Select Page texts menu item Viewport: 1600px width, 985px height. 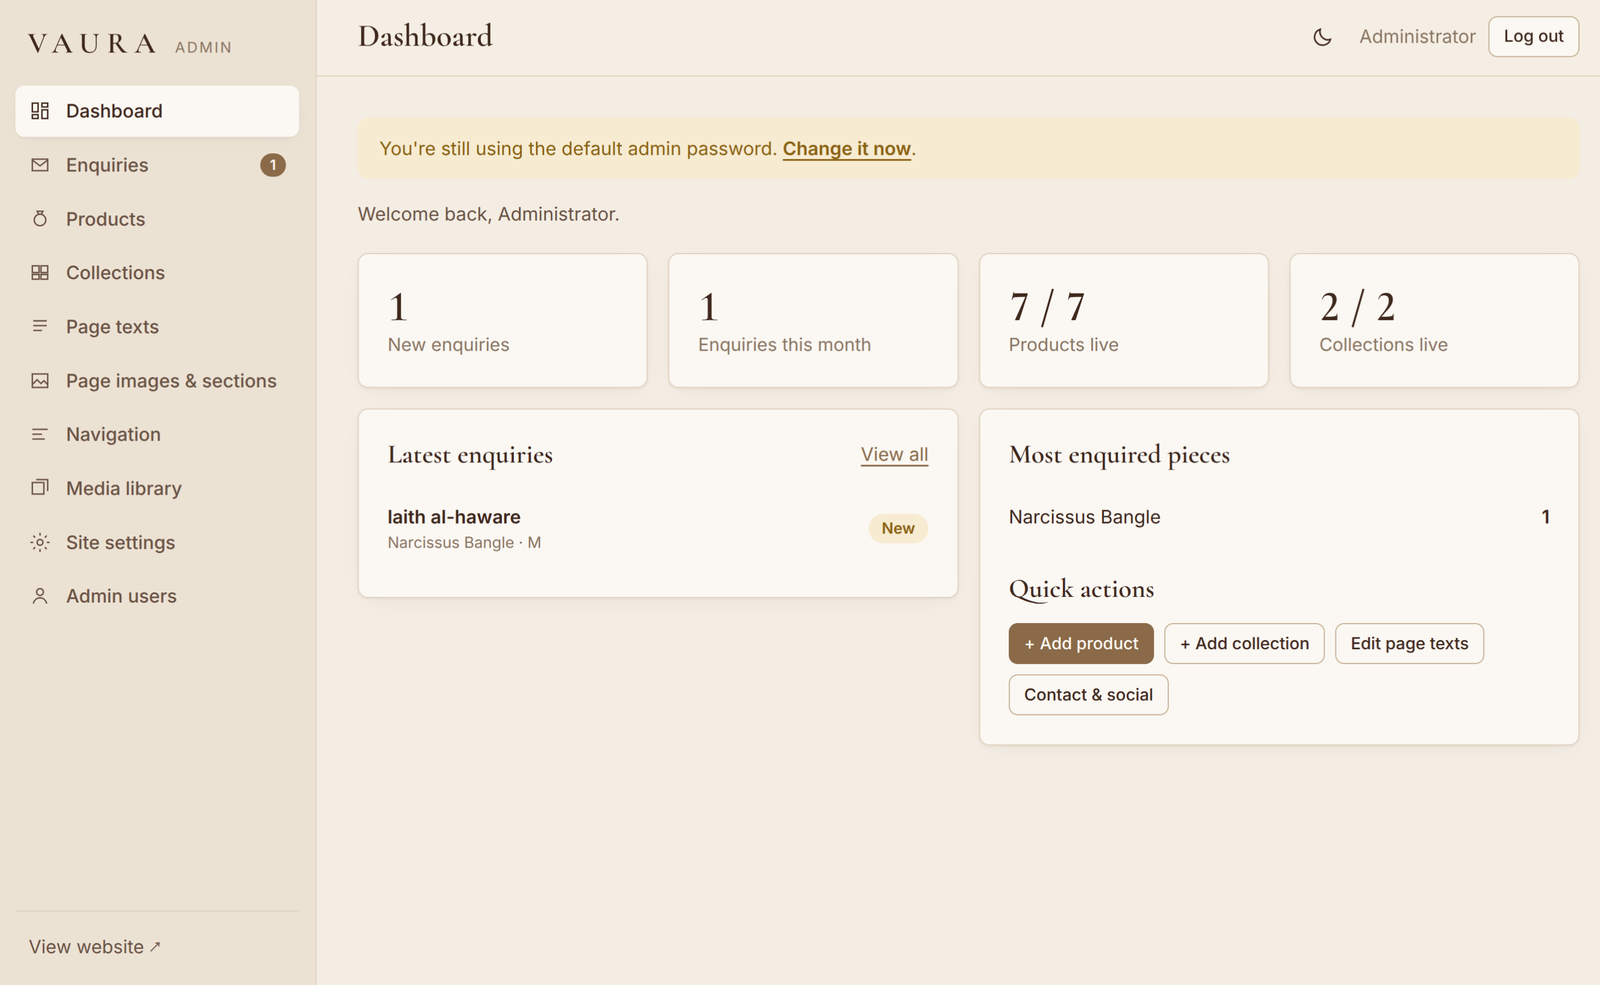point(157,327)
